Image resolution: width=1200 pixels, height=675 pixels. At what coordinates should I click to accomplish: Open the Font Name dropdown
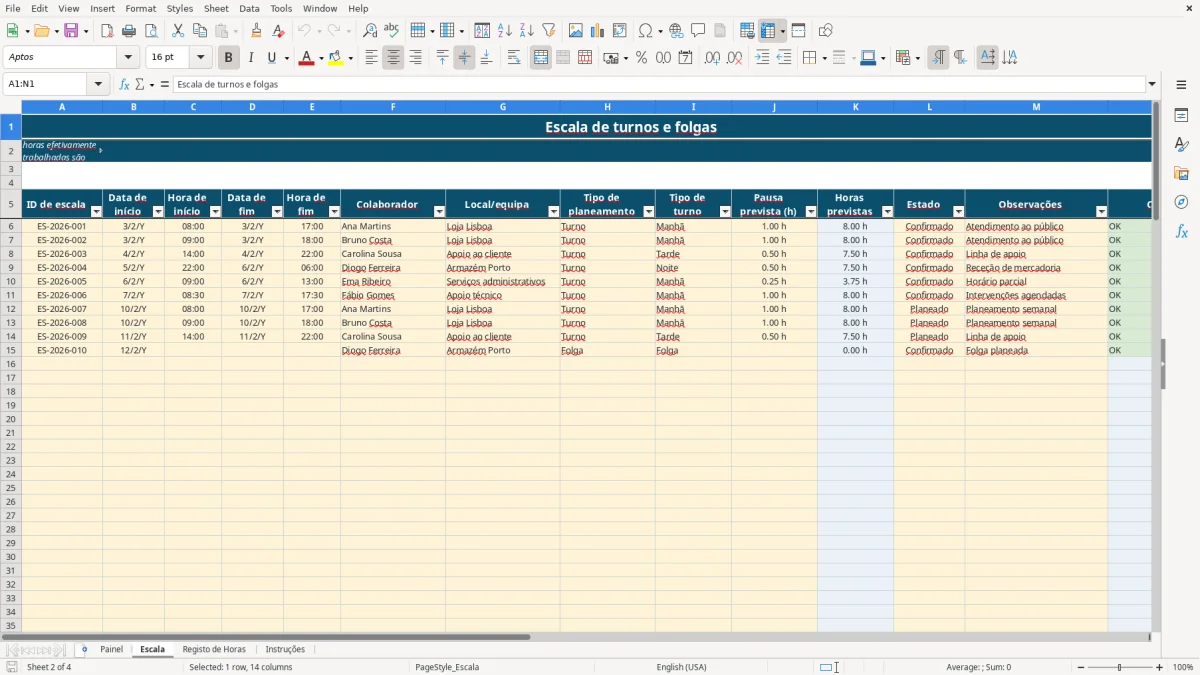(x=128, y=58)
